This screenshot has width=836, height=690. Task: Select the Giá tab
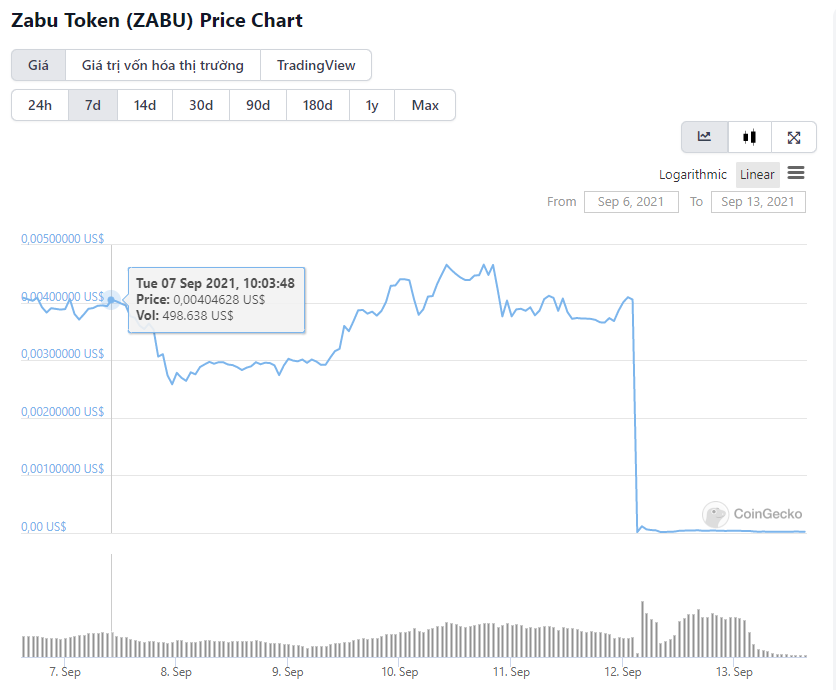click(x=38, y=65)
